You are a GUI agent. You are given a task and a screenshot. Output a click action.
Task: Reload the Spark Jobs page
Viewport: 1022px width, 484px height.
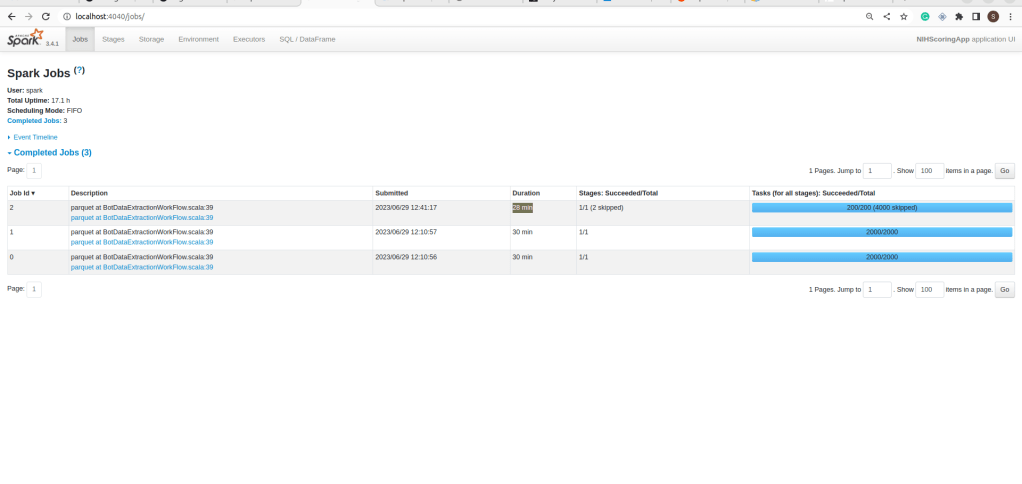[x=45, y=16]
